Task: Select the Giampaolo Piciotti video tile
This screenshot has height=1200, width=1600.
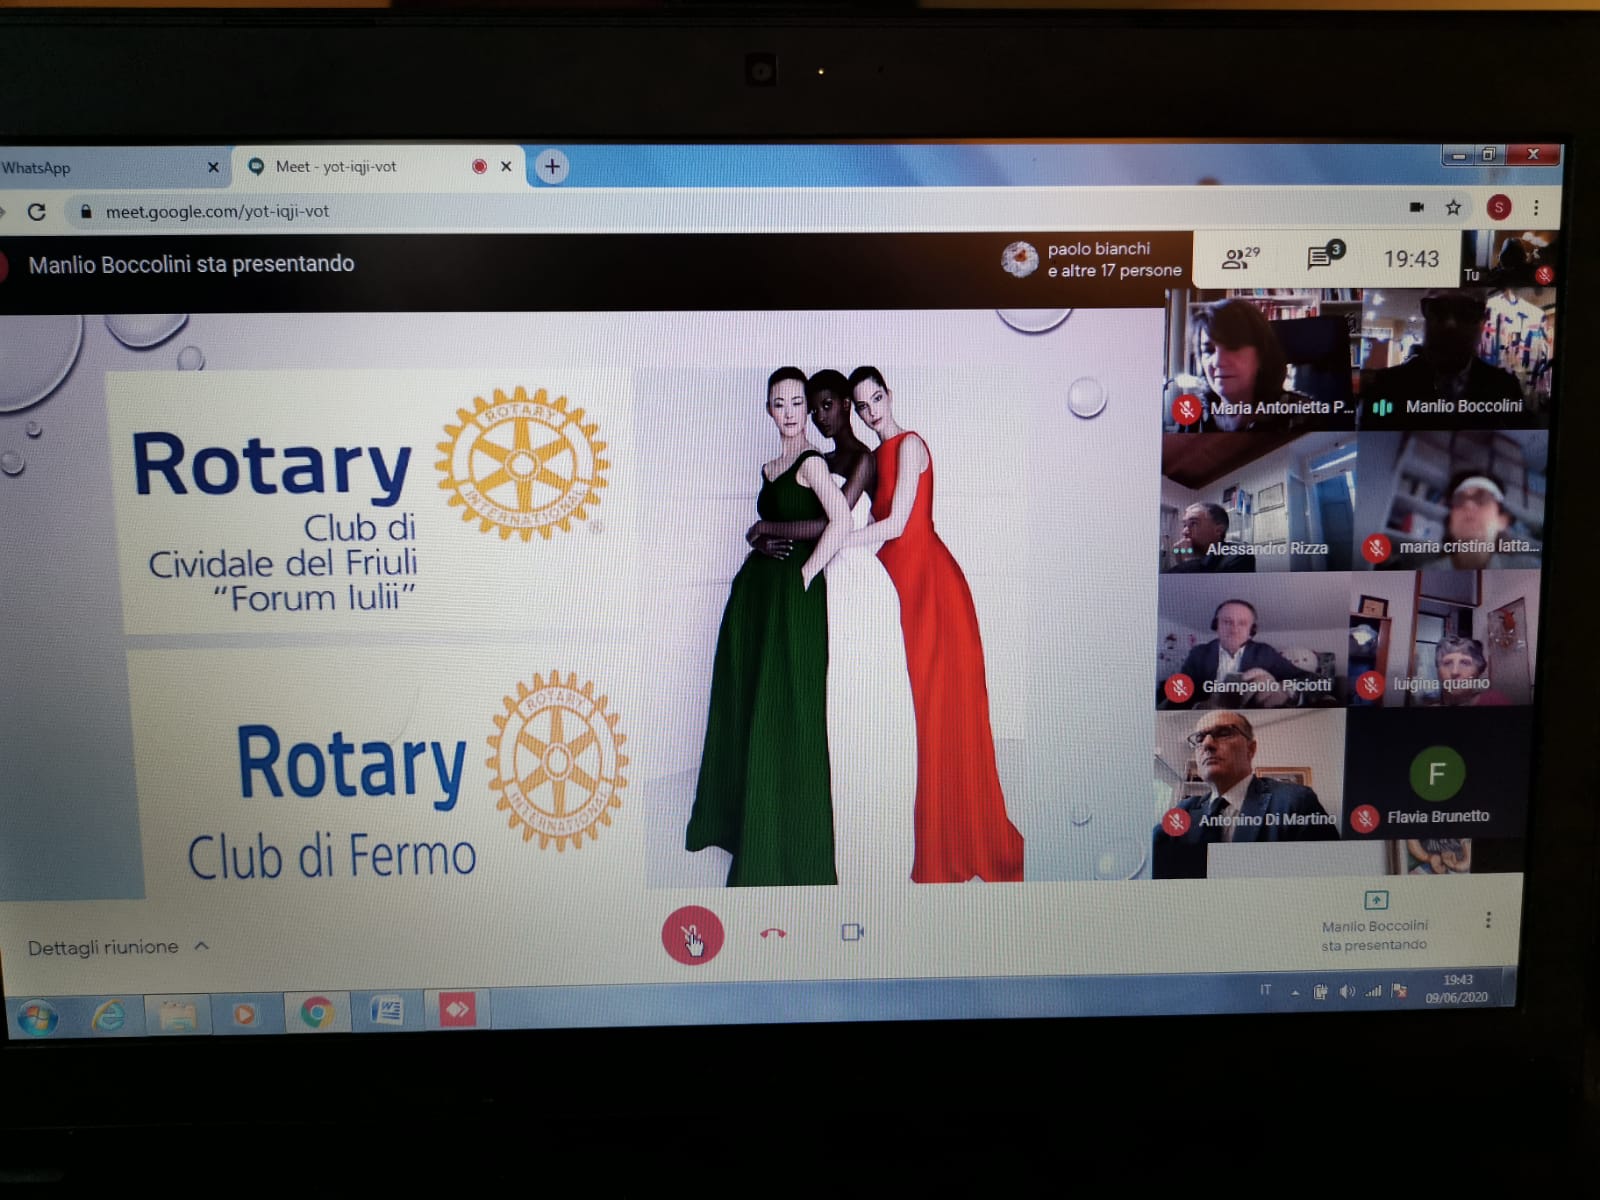Action: click(x=1253, y=641)
